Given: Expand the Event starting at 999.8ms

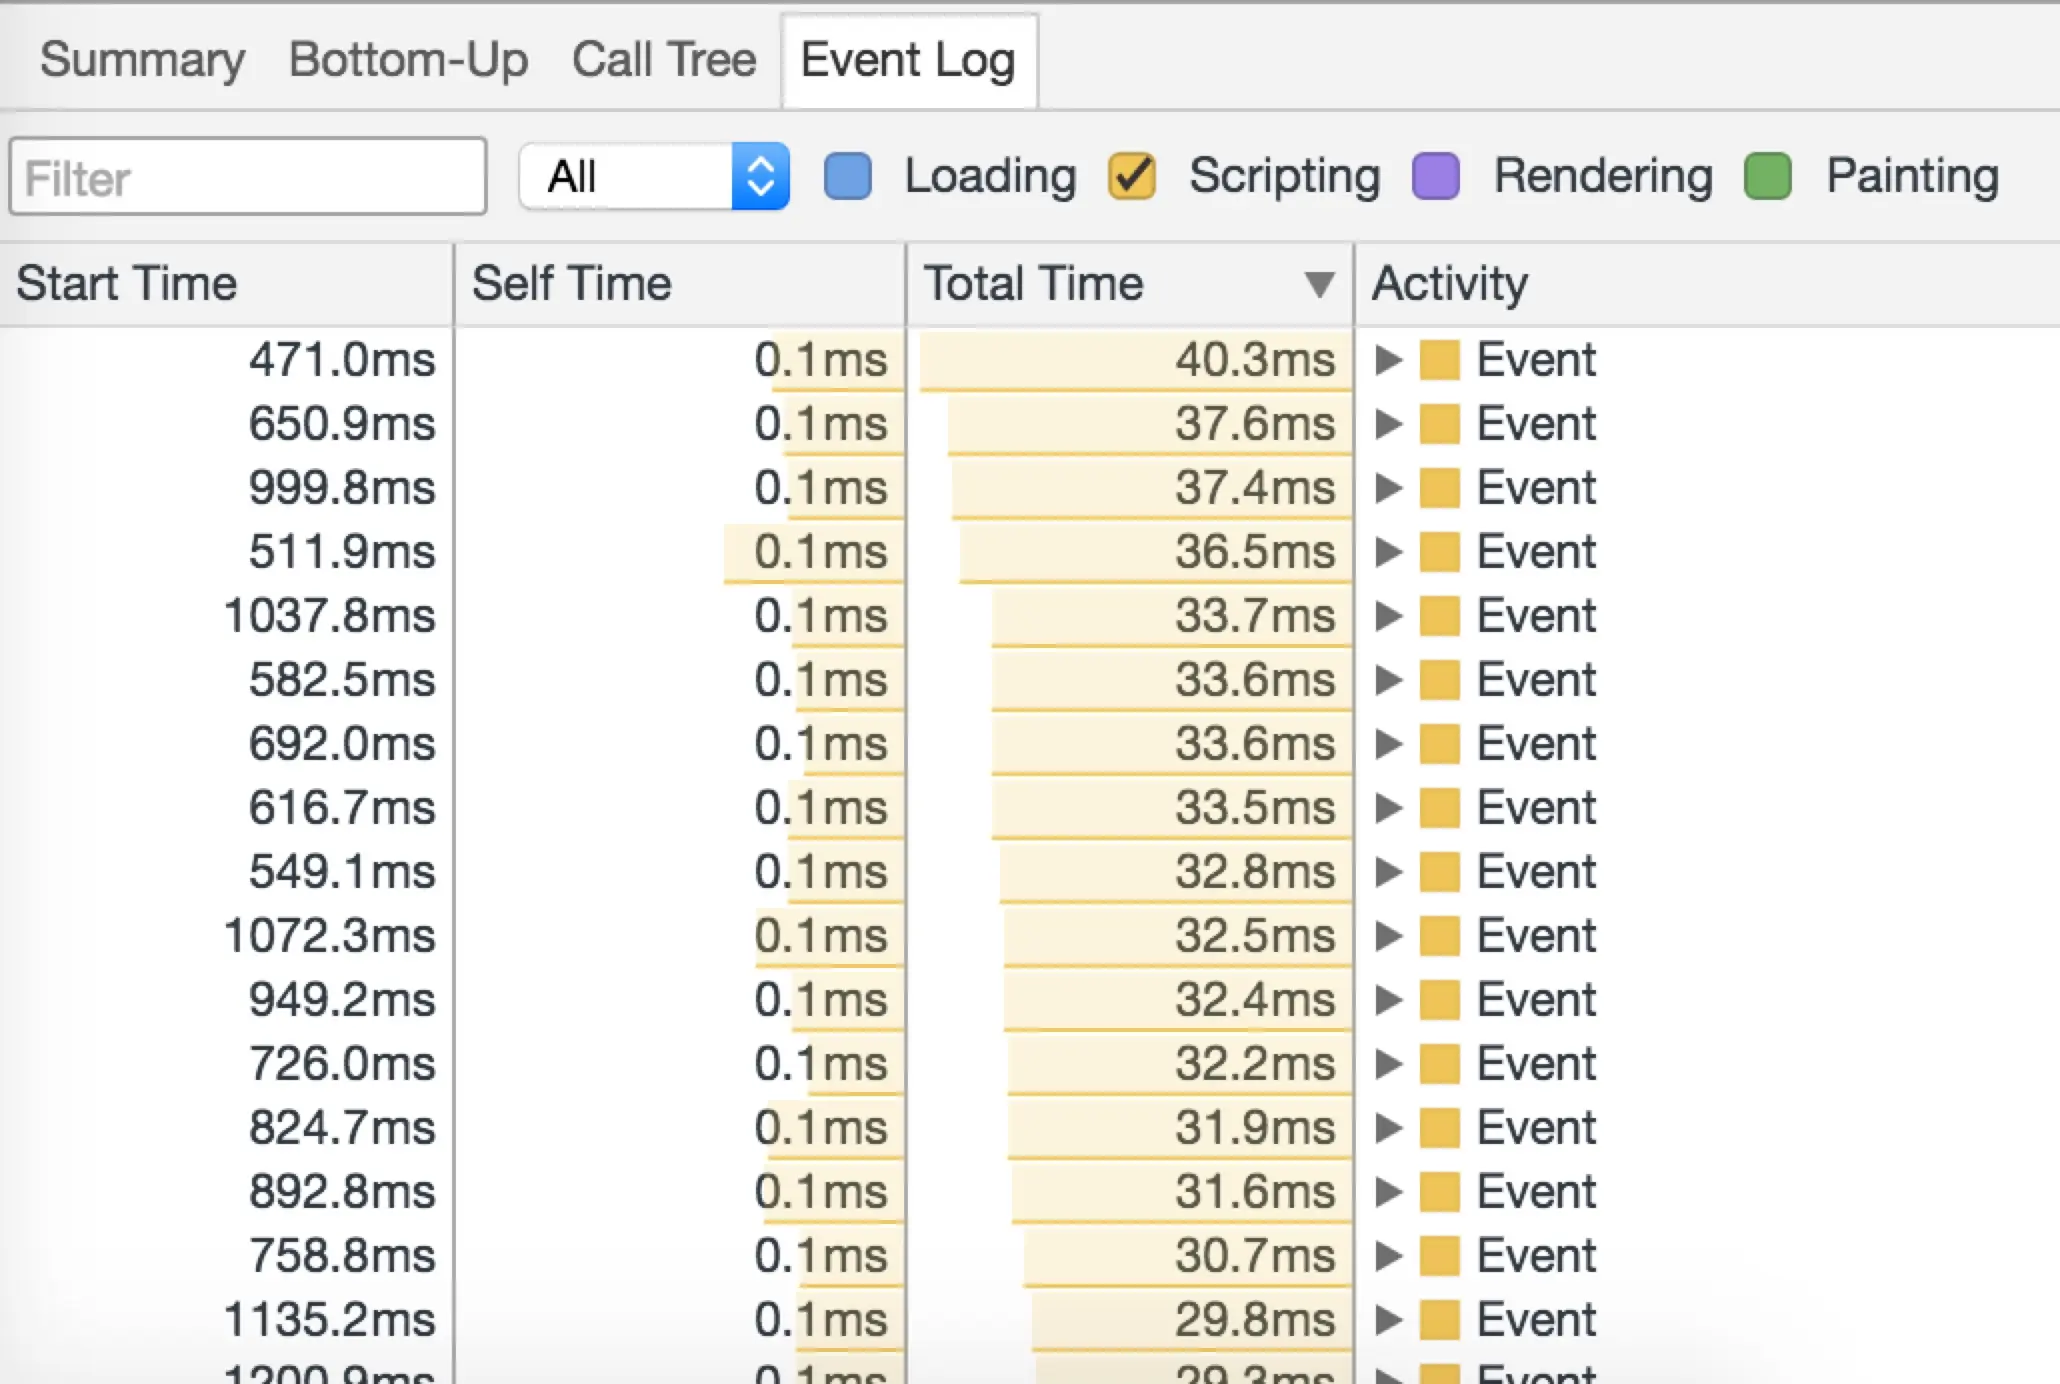Looking at the screenshot, I should tap(1387, 488).
